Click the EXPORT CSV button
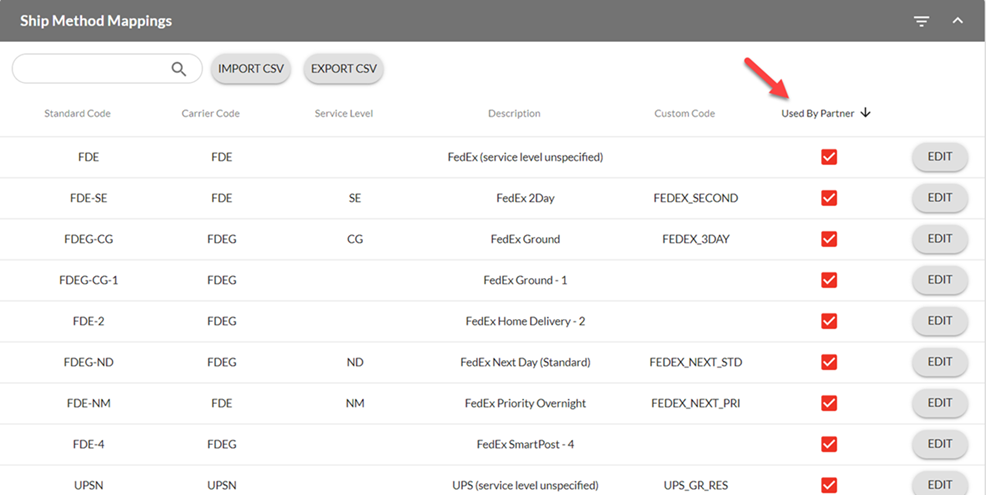The image size is (986, 495). 344,69
